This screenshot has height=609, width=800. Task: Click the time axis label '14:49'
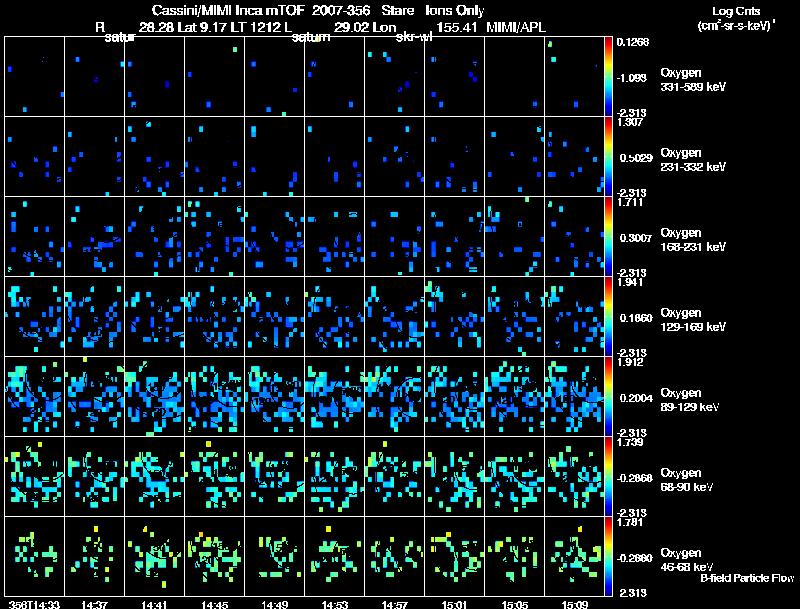click(x=274, y=604)
